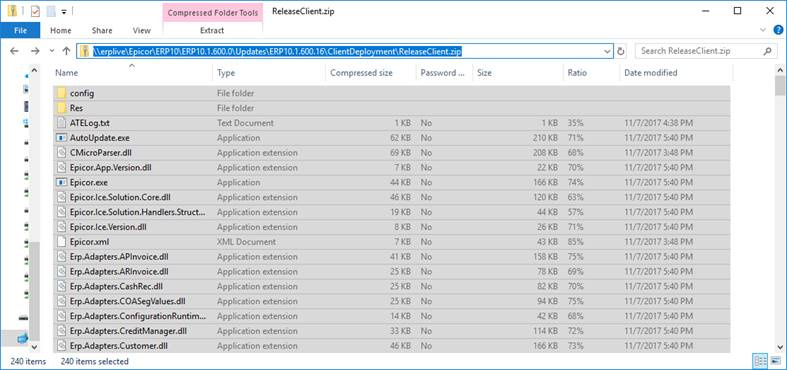Select the Epicor.exe application icon

coord(61,182)
